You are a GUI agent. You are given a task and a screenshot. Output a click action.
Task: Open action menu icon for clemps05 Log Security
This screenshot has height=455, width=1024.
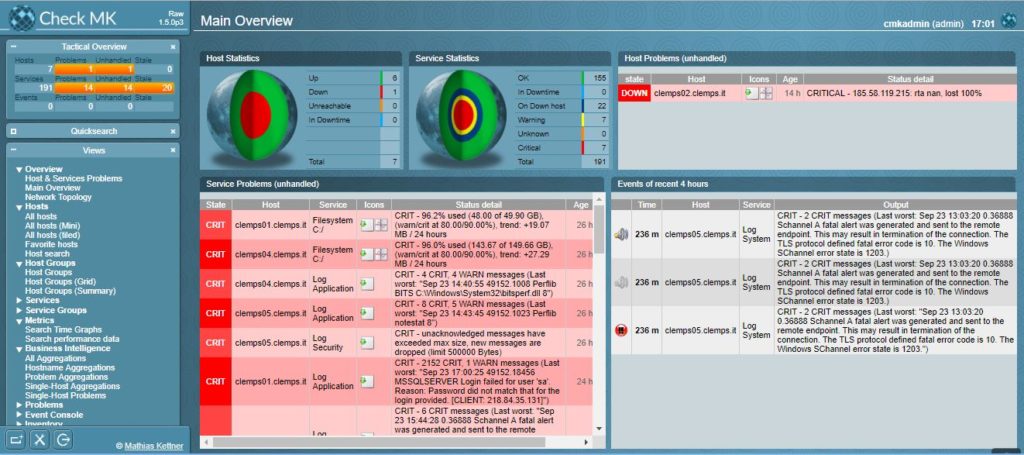[367, 342]
